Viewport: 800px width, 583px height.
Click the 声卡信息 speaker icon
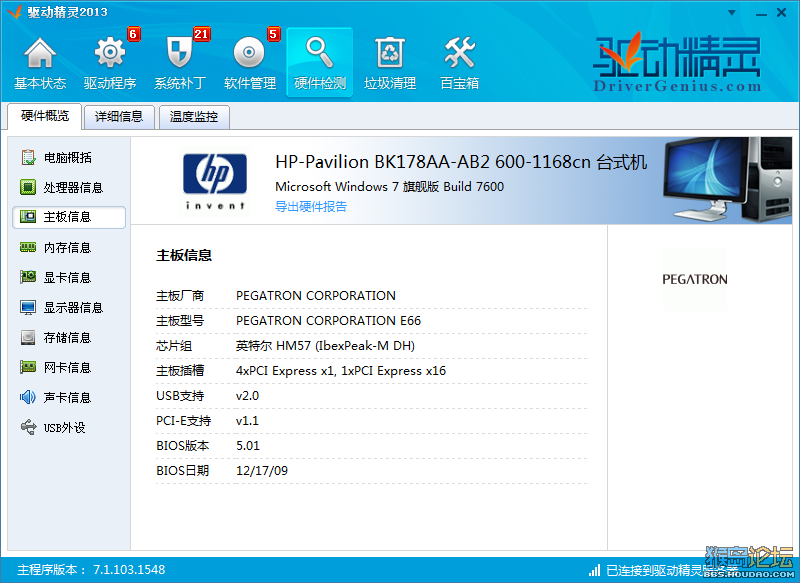pyautogui.click(x=28, y=397)
